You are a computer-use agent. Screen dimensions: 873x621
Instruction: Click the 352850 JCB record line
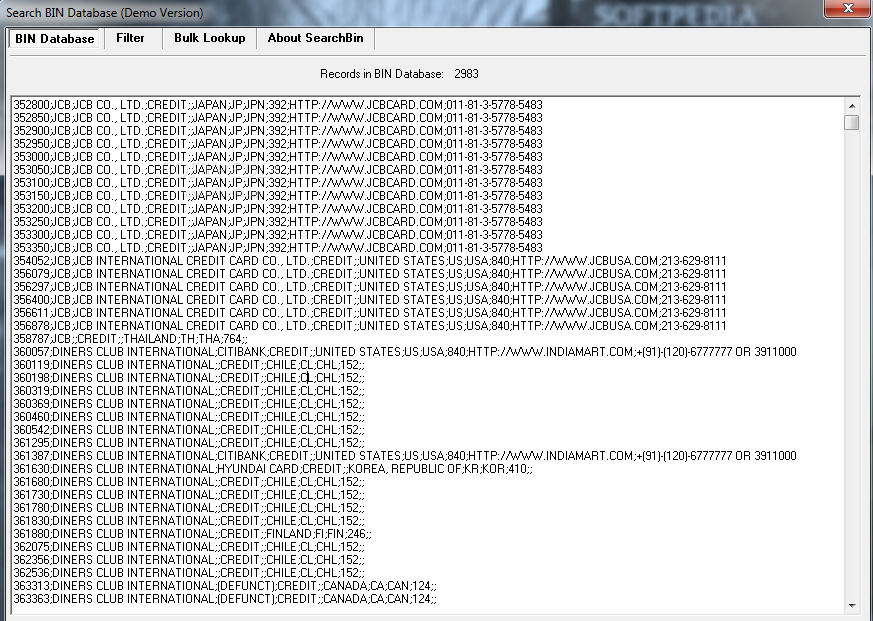click(278, 118)
